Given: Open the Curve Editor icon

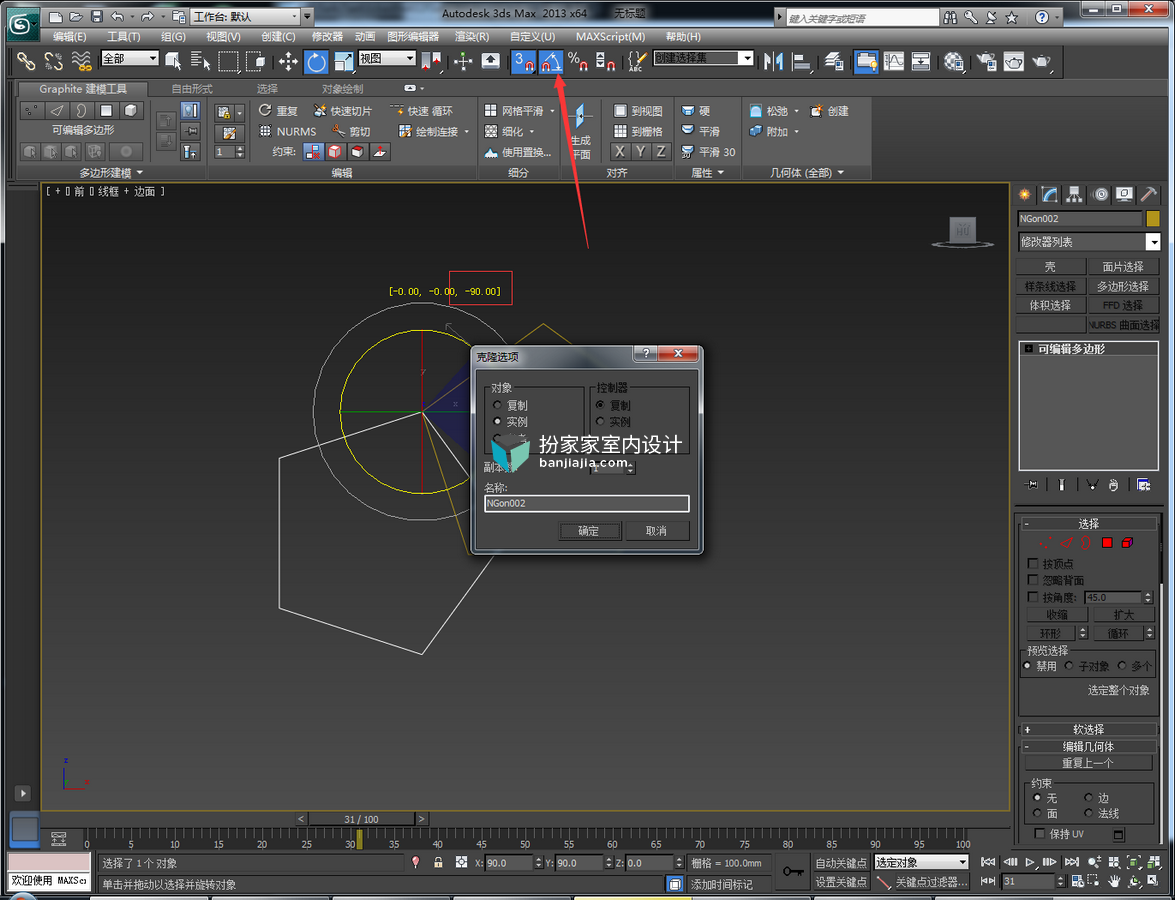Looking at the screenshot, I should (894, 61).
